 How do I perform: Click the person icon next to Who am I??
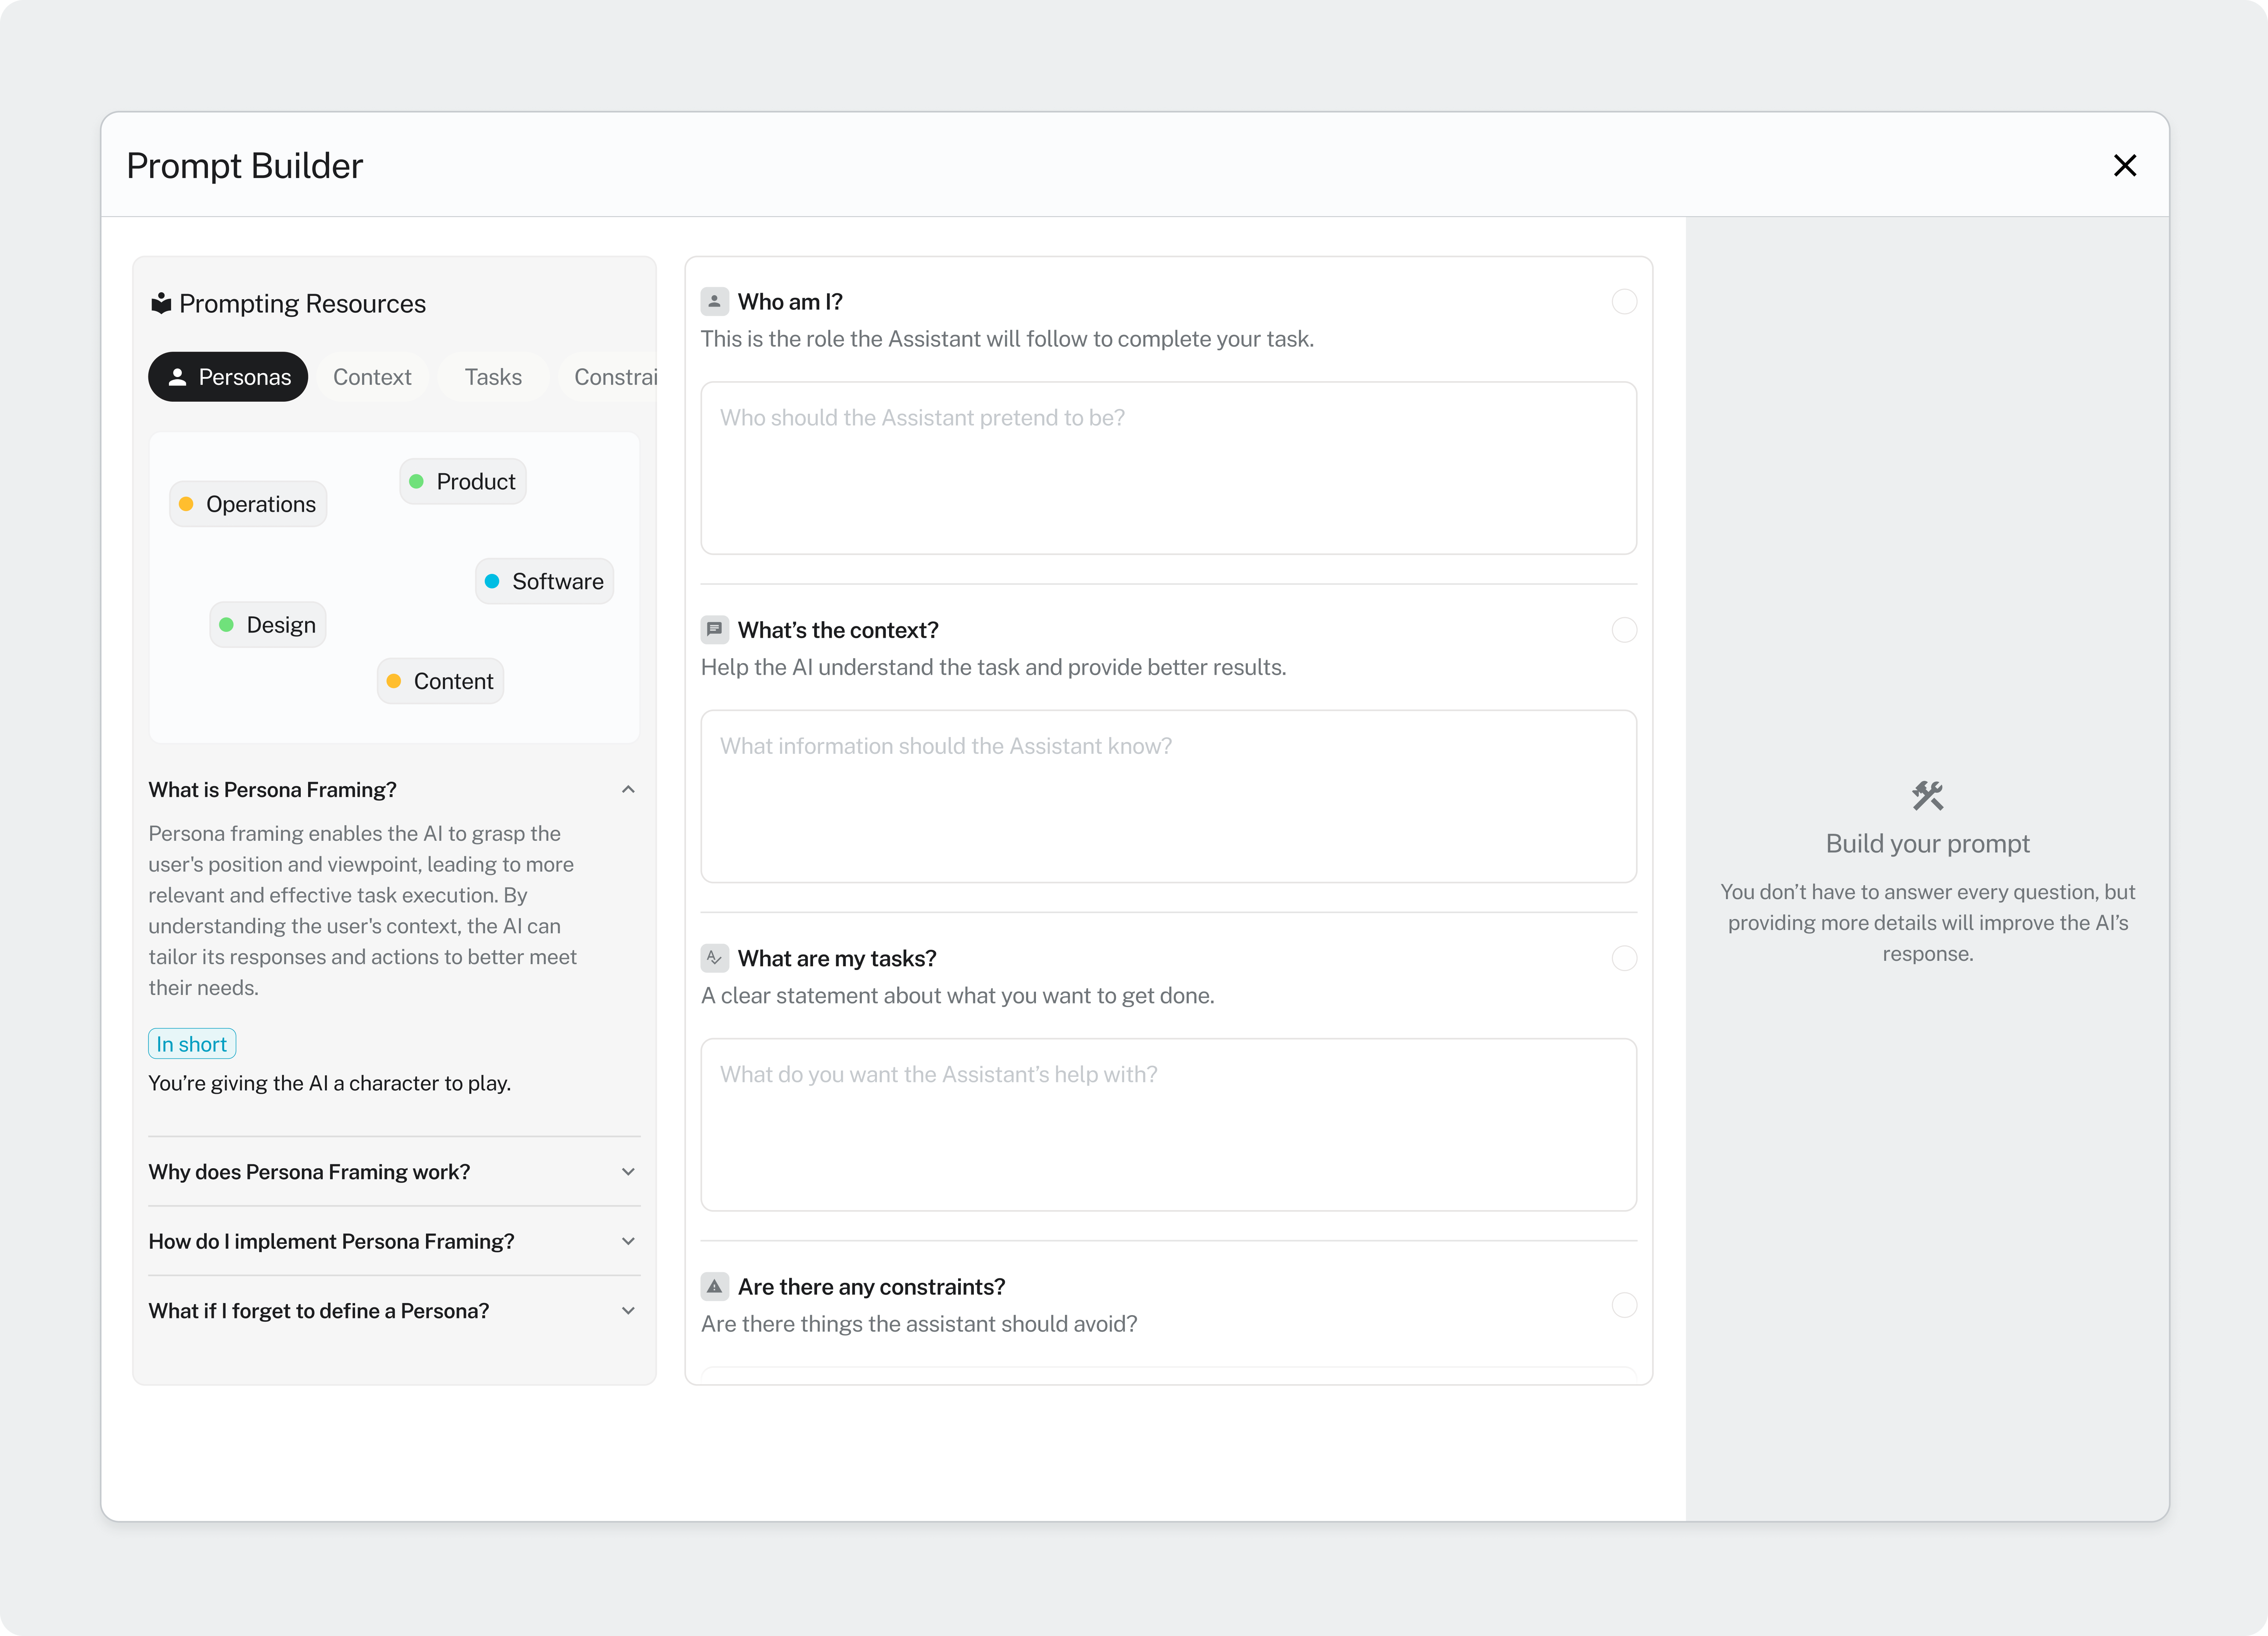tap(714, 301)
